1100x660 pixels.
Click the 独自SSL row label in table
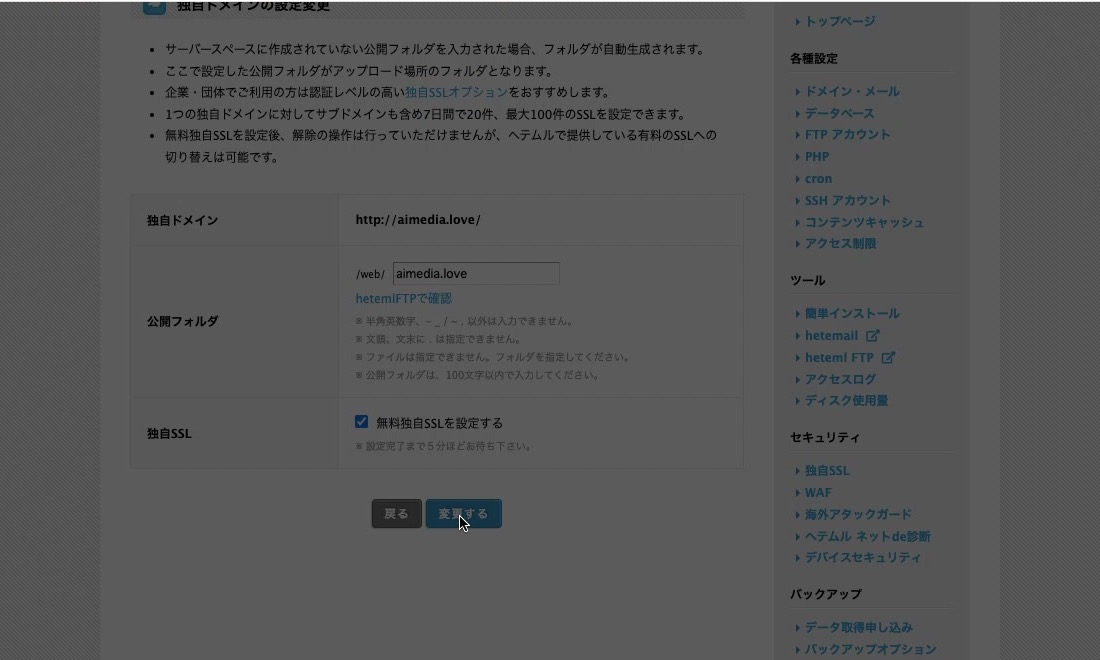pos(169,433)
